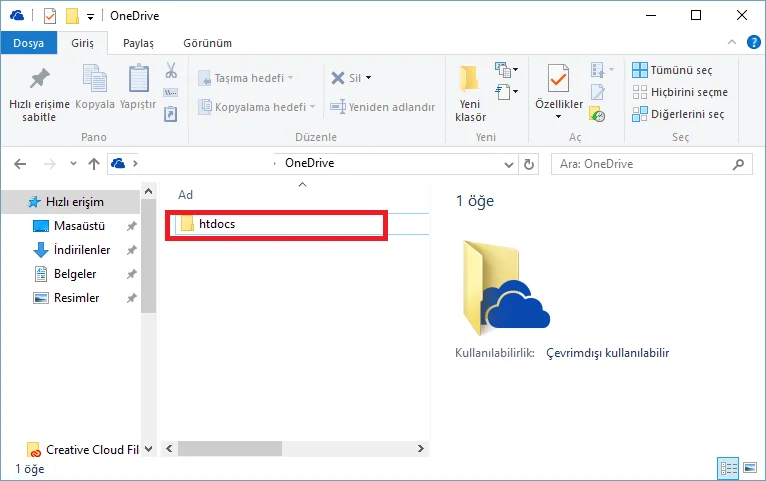Go up one level with the up arrow
The height and width of the screenshot is (481, 766).
coord(94,164)
